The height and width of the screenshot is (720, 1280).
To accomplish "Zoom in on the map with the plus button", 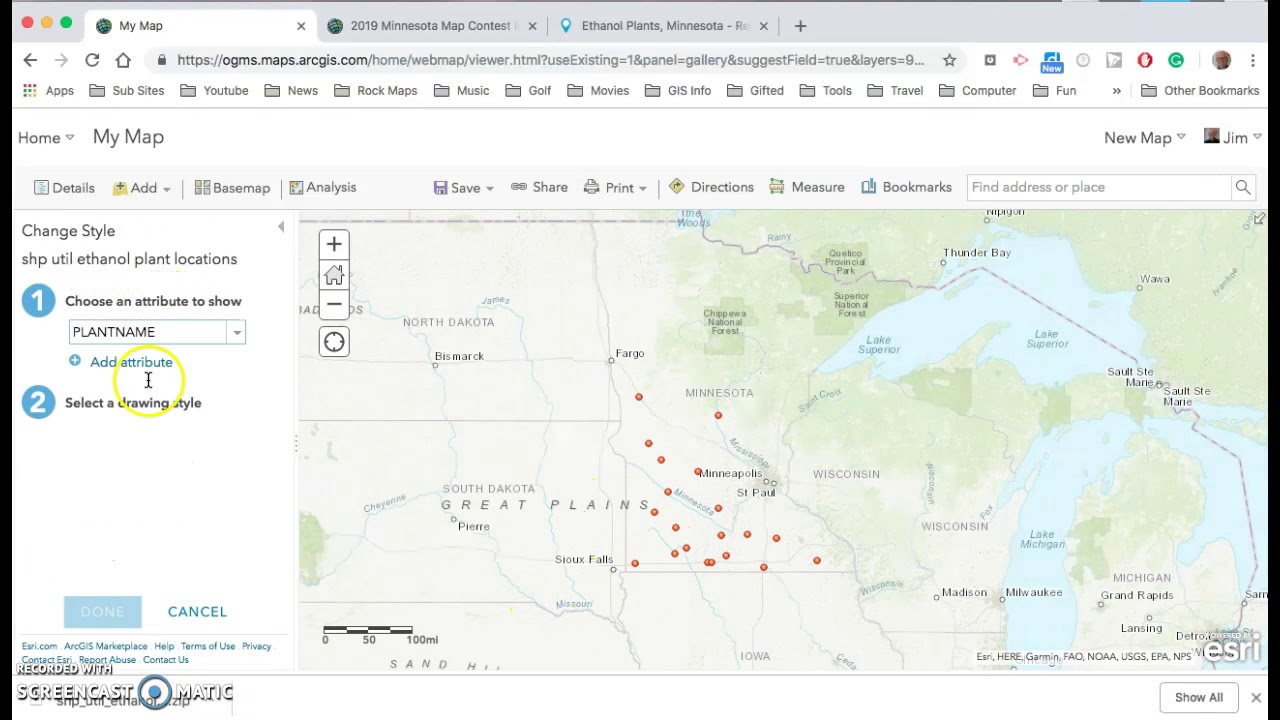I will (x=334, y=244).
